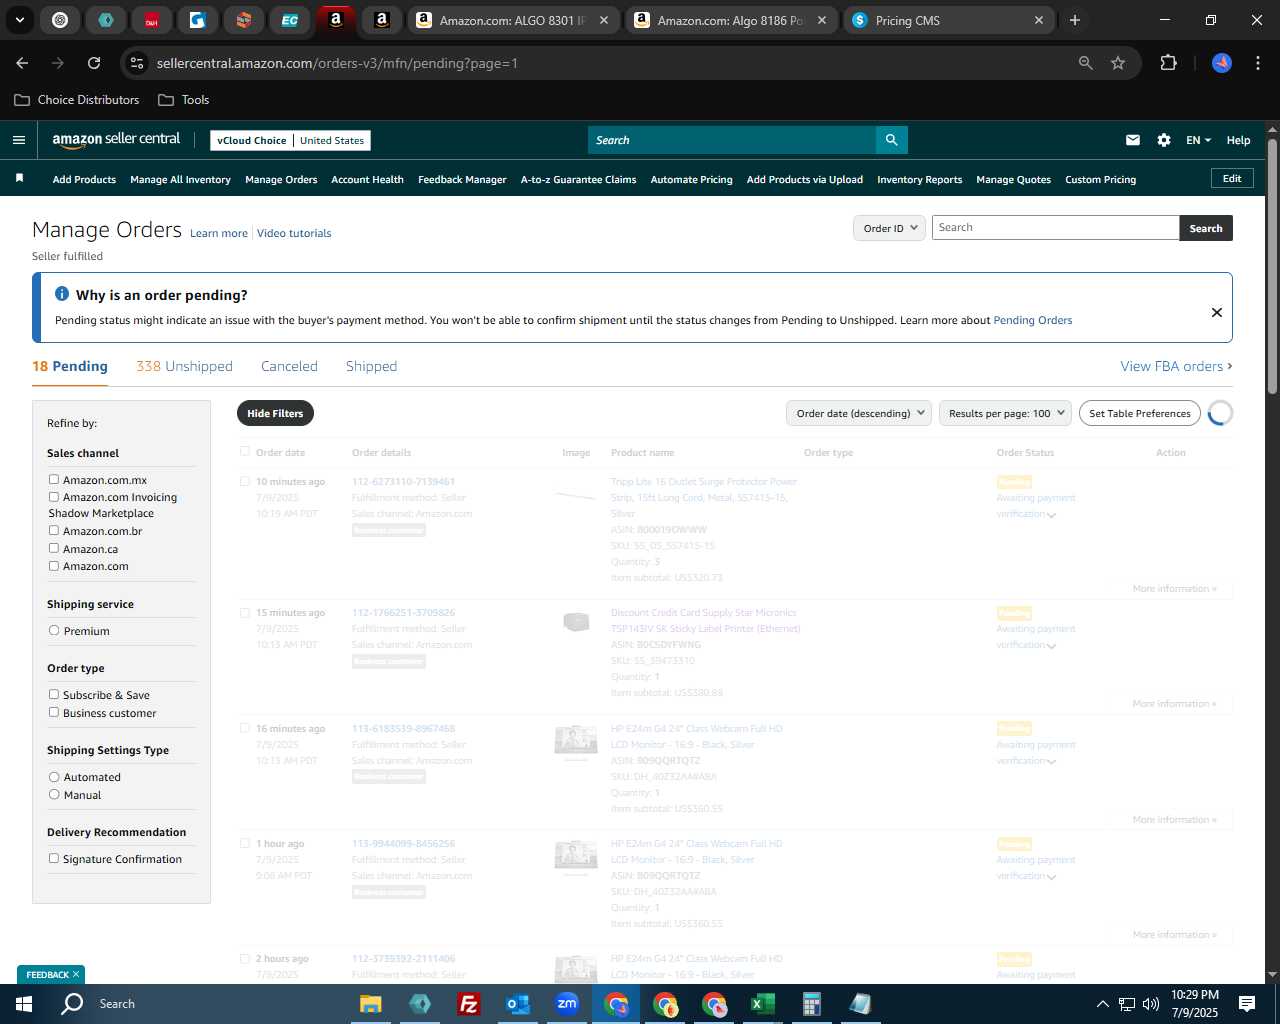The width and height of the screenshot is (1280, 1024).
Task: Open the Pending Orders link in the banner
Action: click(x=1032, y=320)
